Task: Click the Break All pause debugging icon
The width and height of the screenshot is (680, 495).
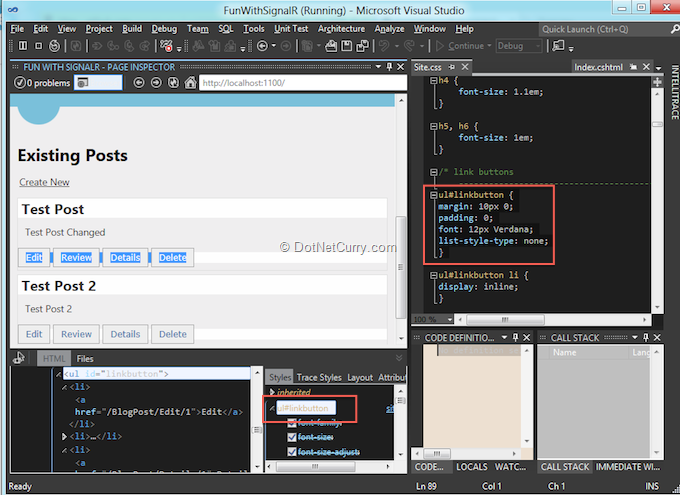Action: (x=23, y=46)
